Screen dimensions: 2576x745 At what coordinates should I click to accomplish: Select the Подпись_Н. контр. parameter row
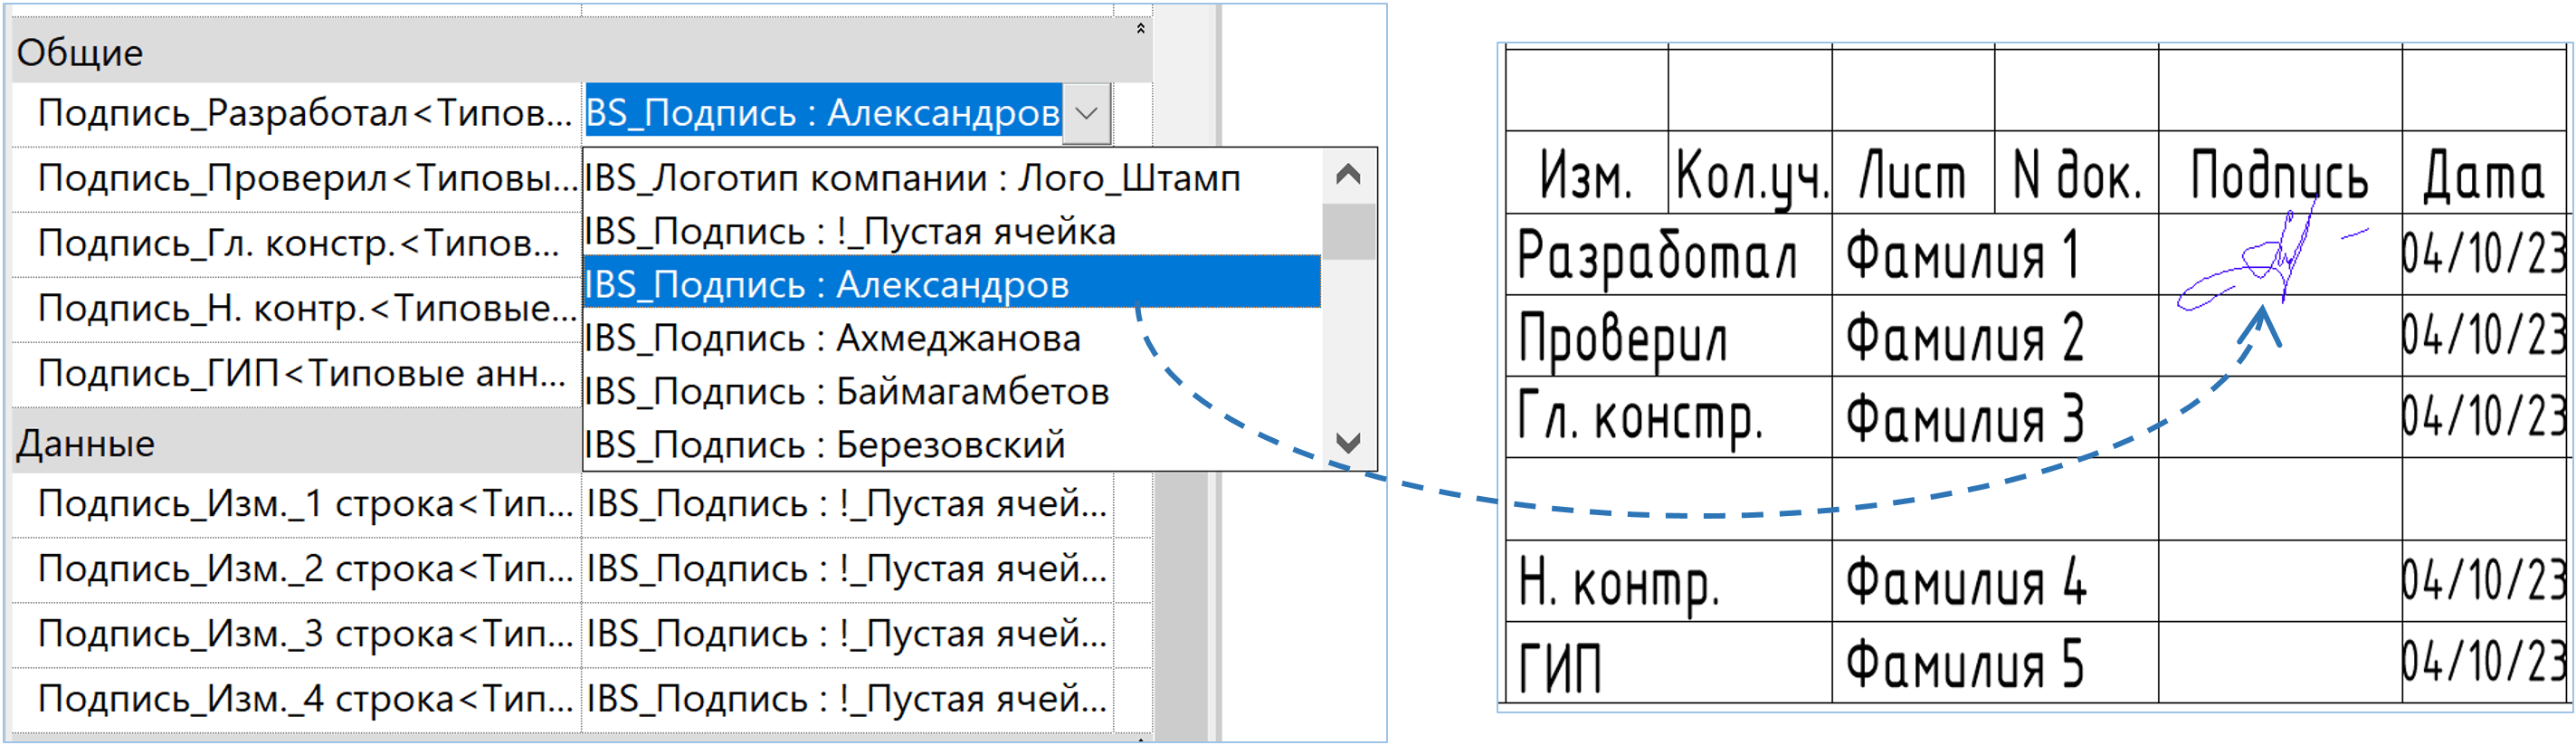296,308
